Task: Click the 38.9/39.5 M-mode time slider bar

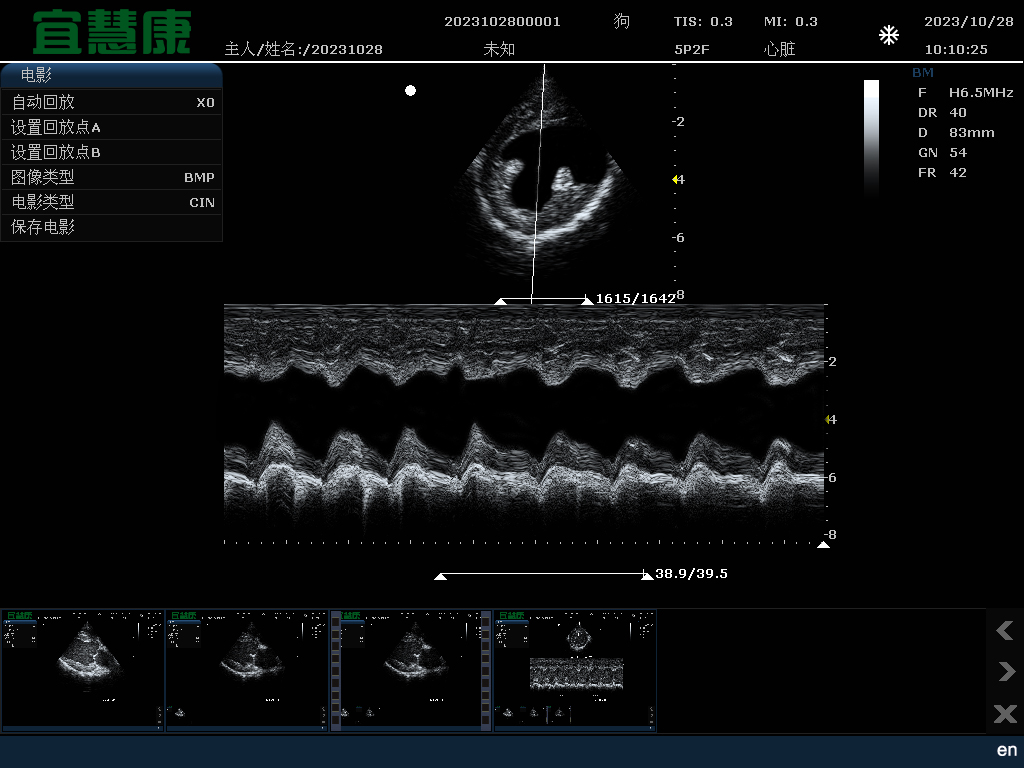Action: [x=545, y=575]
